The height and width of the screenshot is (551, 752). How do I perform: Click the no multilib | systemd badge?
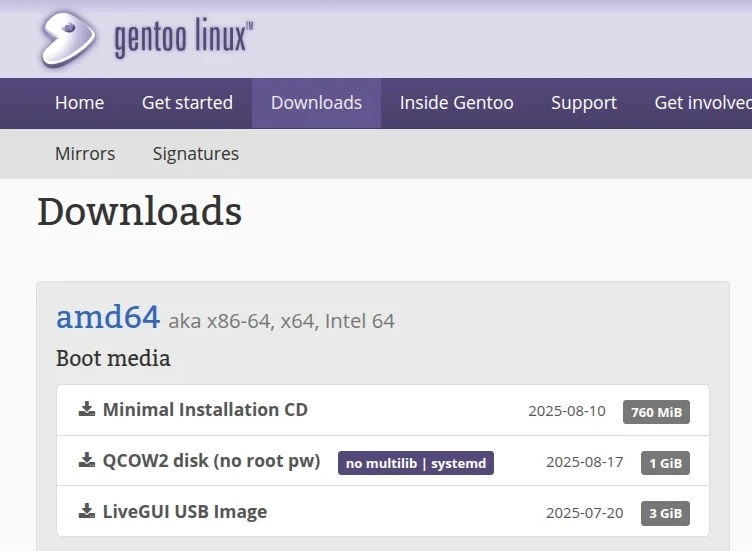(416, 463)
